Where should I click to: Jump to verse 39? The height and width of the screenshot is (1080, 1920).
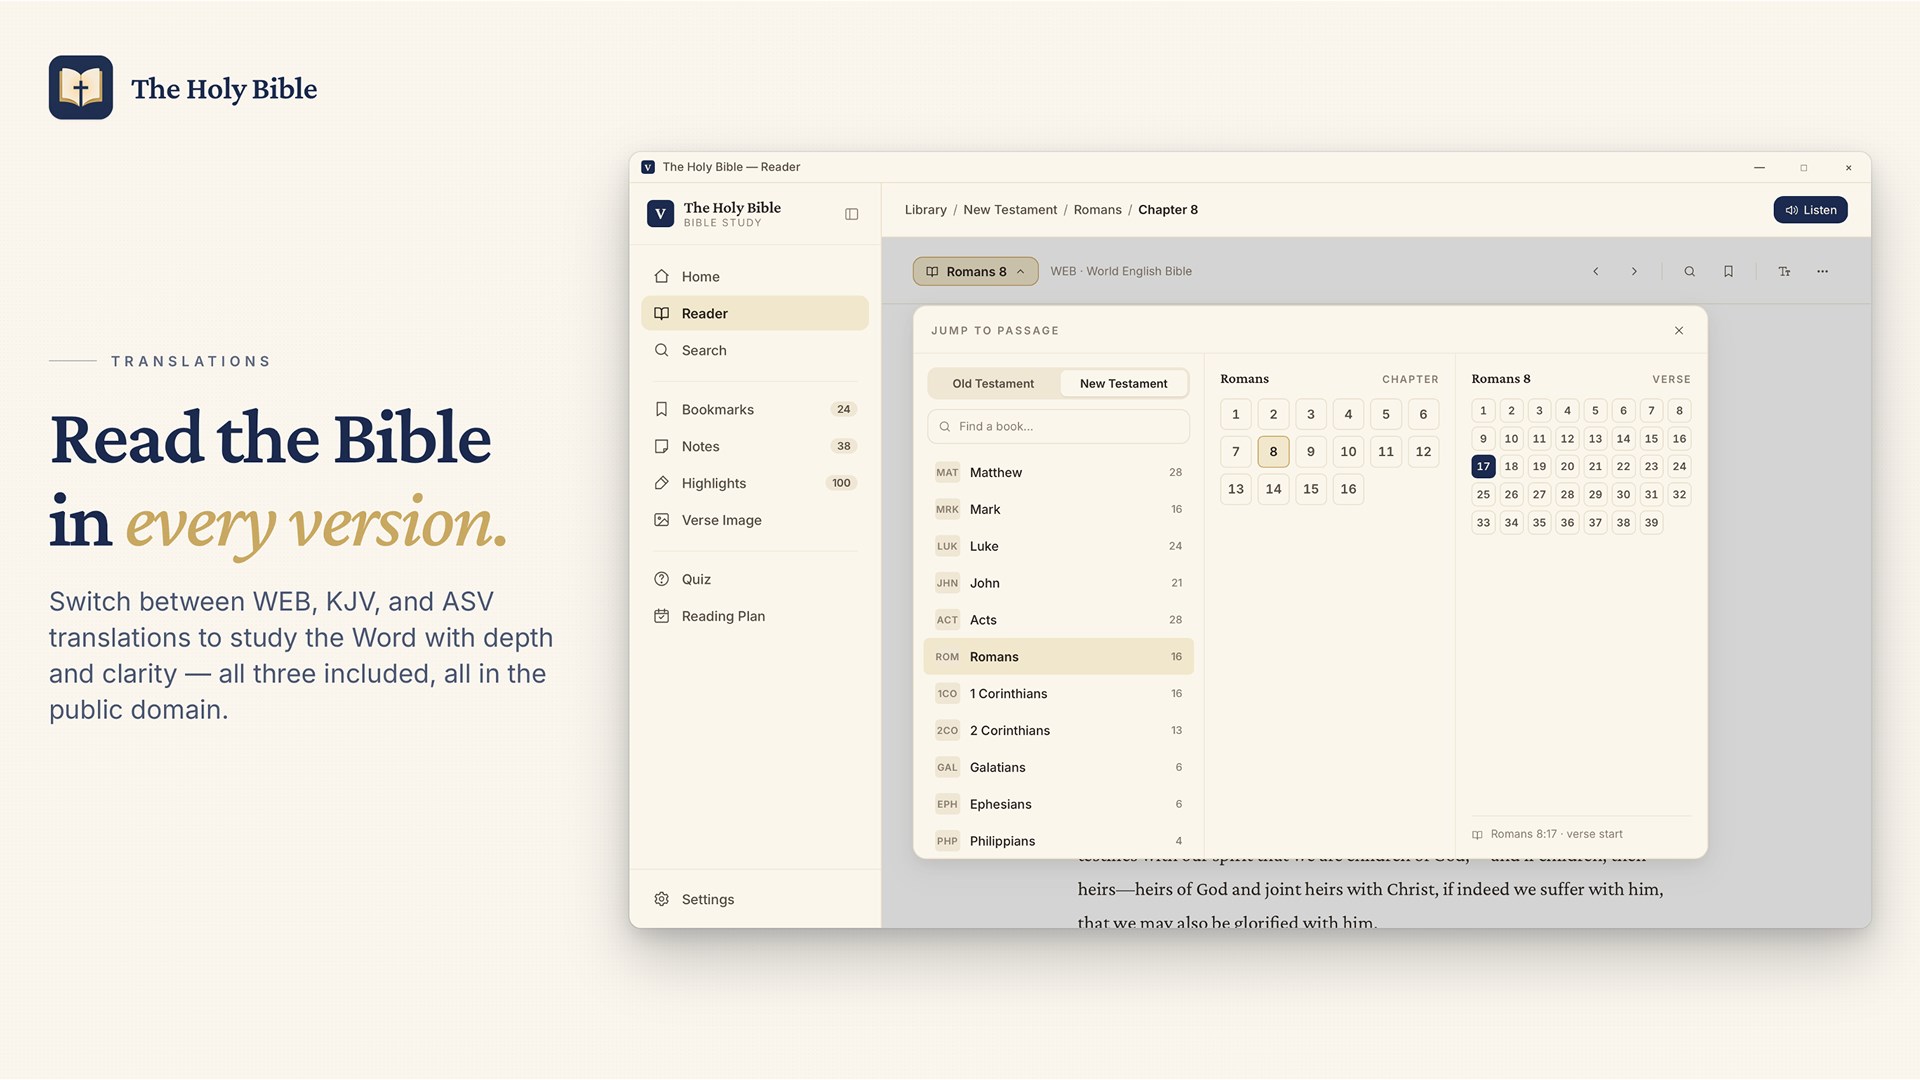tap(1651, 523)
